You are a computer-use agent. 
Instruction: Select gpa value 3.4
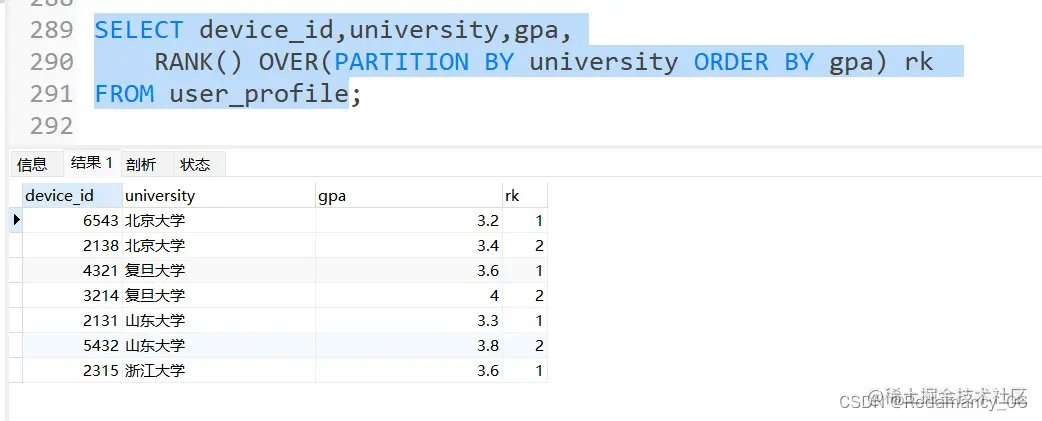point(409,246)
